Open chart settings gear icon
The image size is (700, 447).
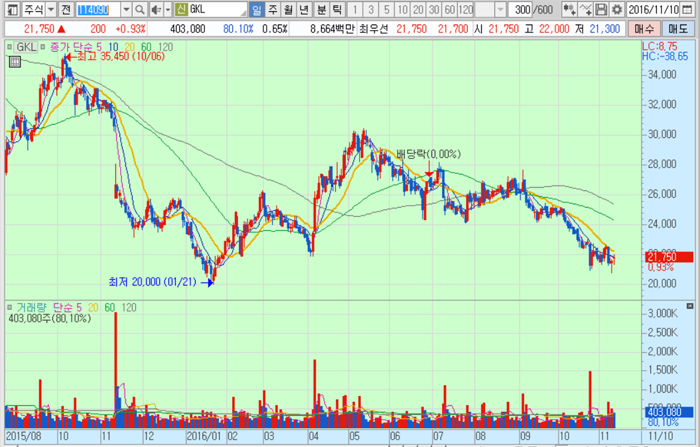coord(617,10)
